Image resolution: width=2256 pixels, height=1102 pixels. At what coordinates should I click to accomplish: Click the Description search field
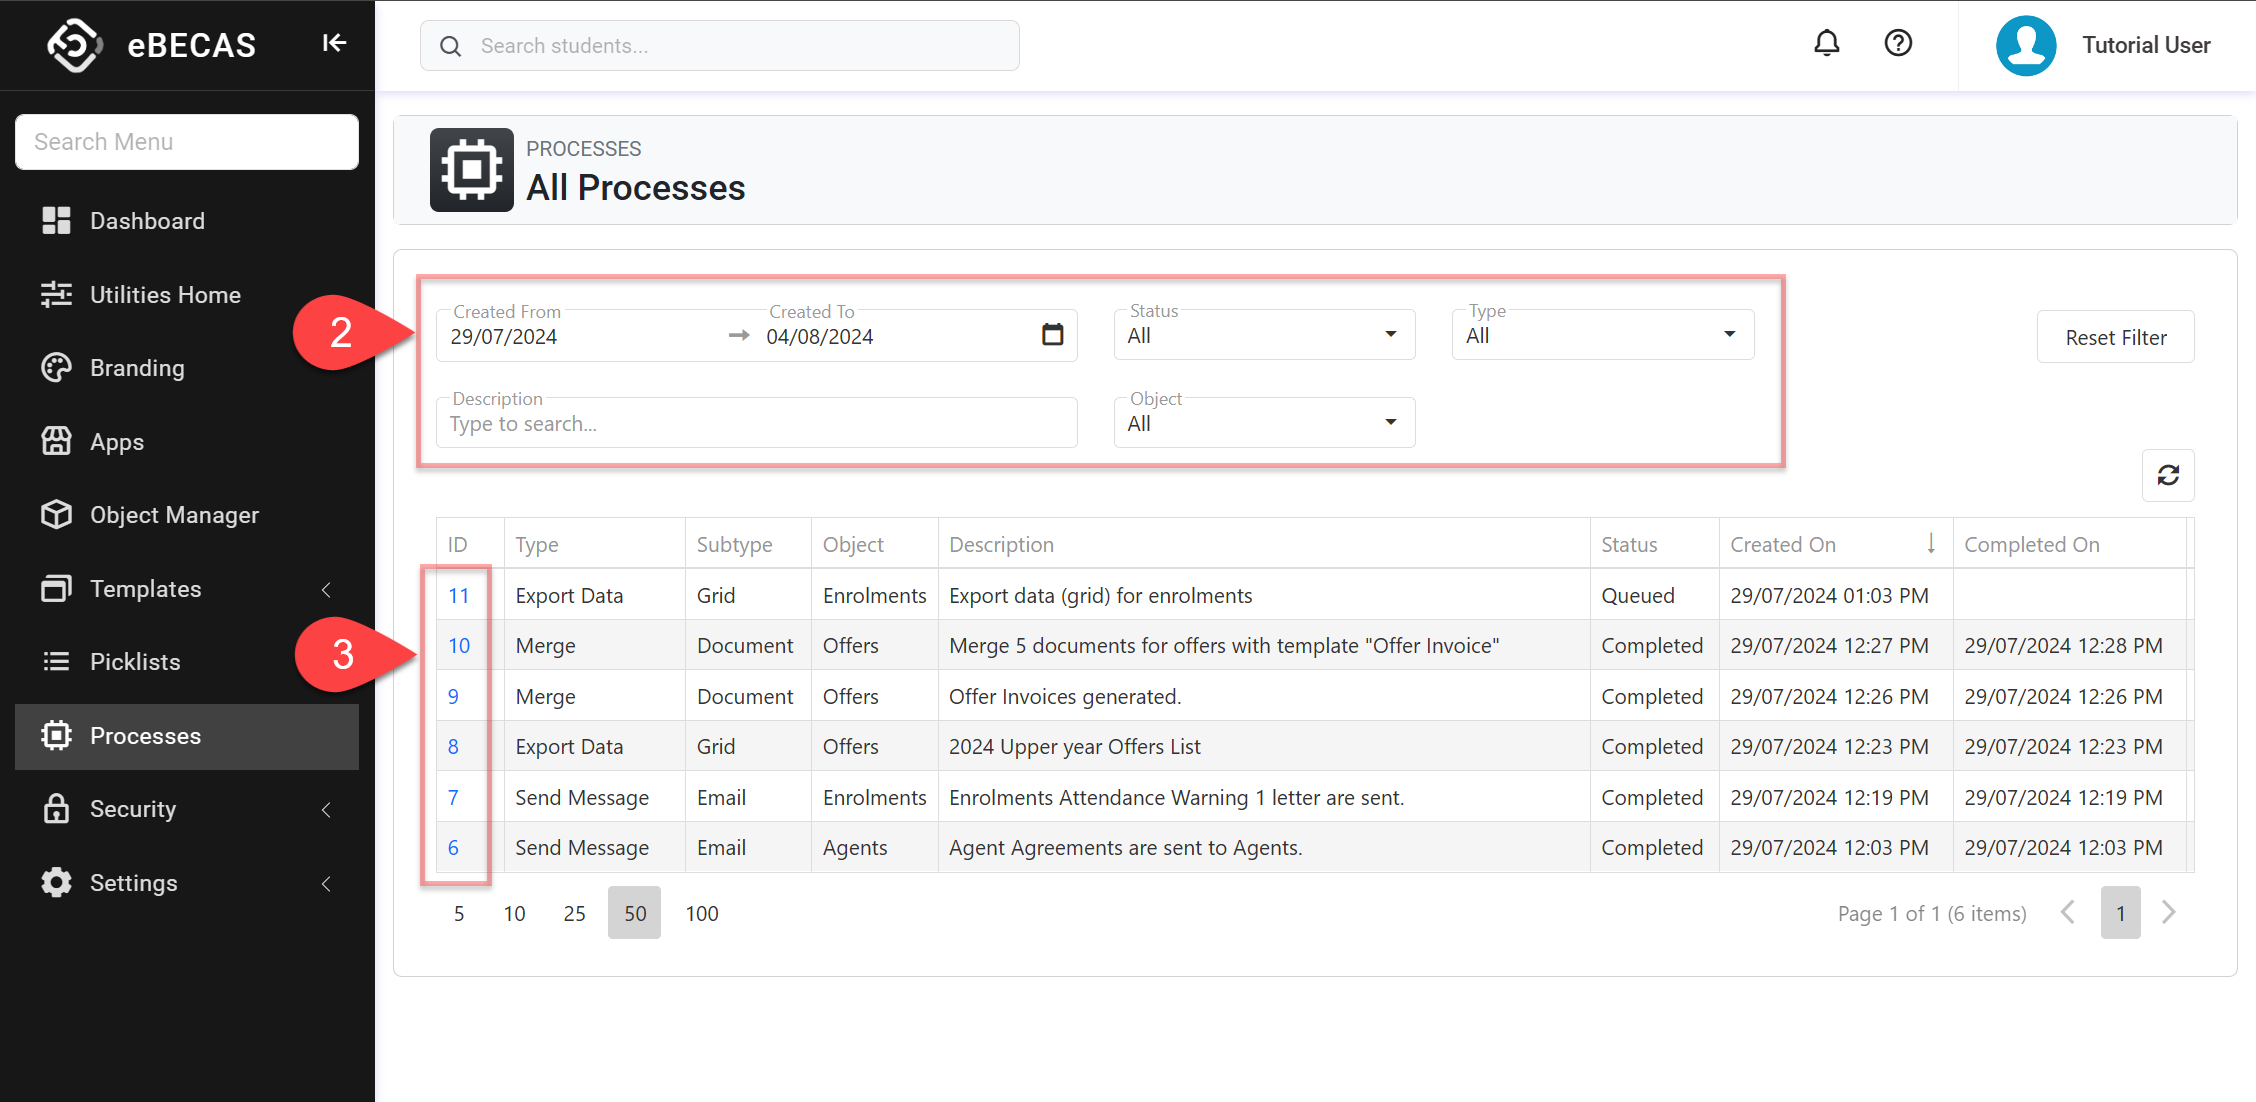click(x=756, y=424)
